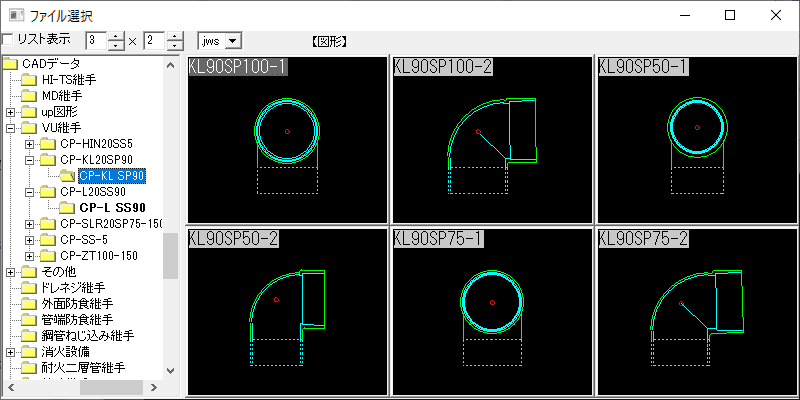Select the KL90SP50-2 elbow thumbnail
This screenshot has height=400, width=800.
pyautogui.click(x=287, y=311)
